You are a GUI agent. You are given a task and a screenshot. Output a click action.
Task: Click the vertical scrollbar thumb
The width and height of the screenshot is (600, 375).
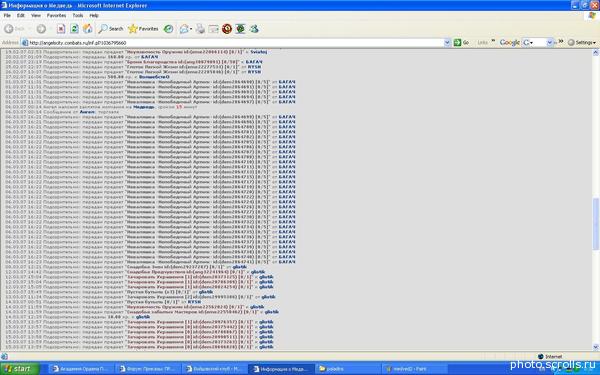[596, 224]
